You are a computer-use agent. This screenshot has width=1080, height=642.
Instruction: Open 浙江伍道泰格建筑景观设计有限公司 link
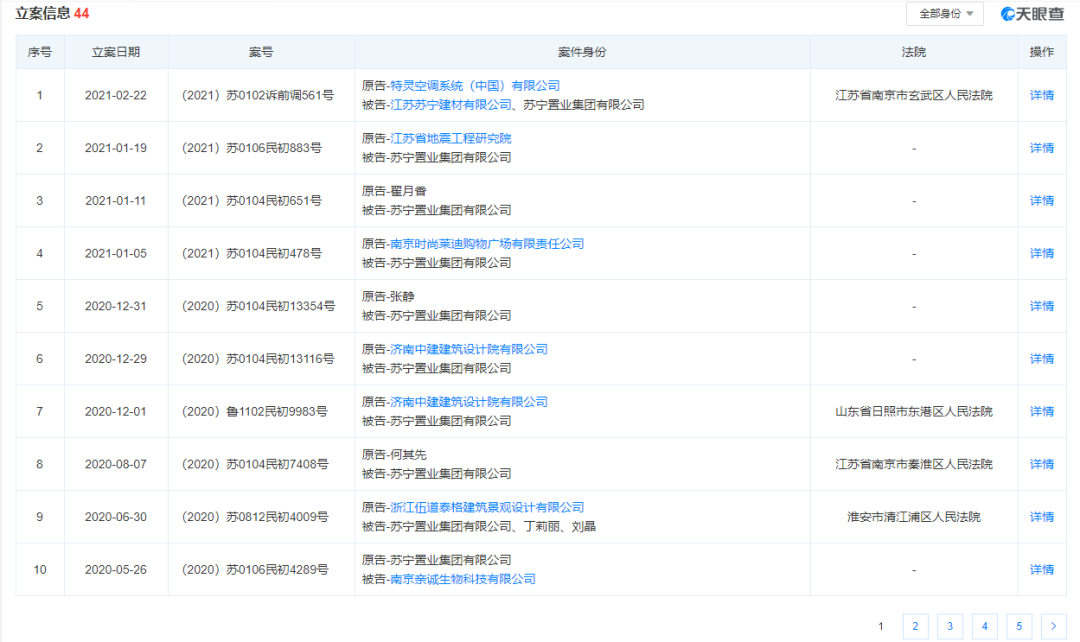(x=487, y=507)
